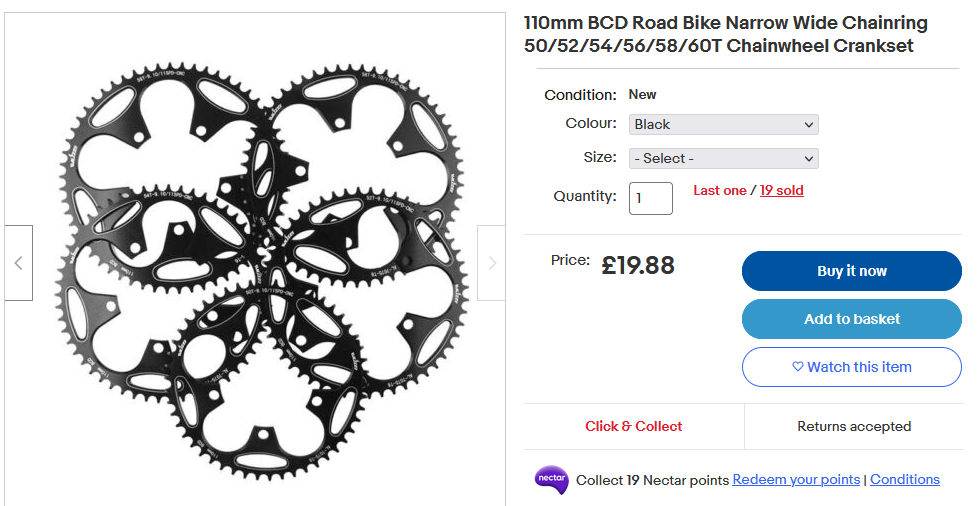Expand the Size dropdown
The height and width of the screenshot is (506, 979).
tap(724, 158)
